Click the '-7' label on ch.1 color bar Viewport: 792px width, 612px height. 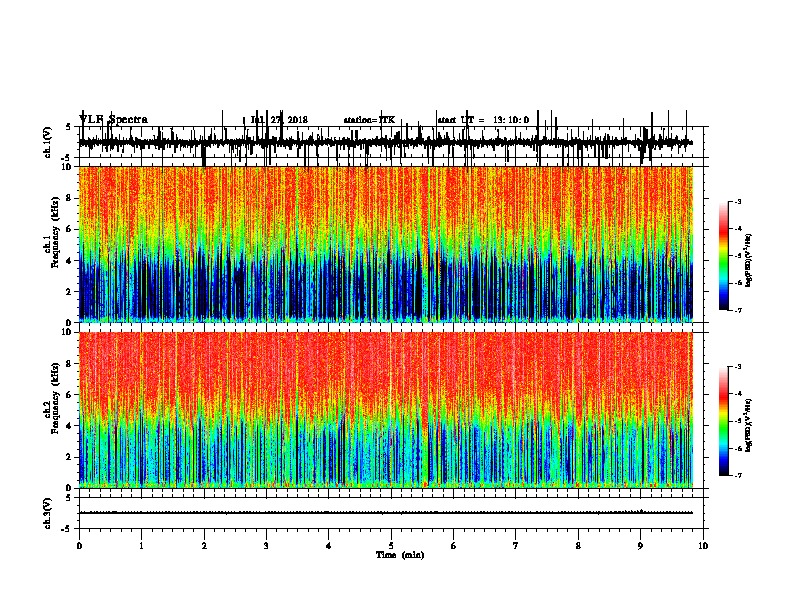click(738, 310)
